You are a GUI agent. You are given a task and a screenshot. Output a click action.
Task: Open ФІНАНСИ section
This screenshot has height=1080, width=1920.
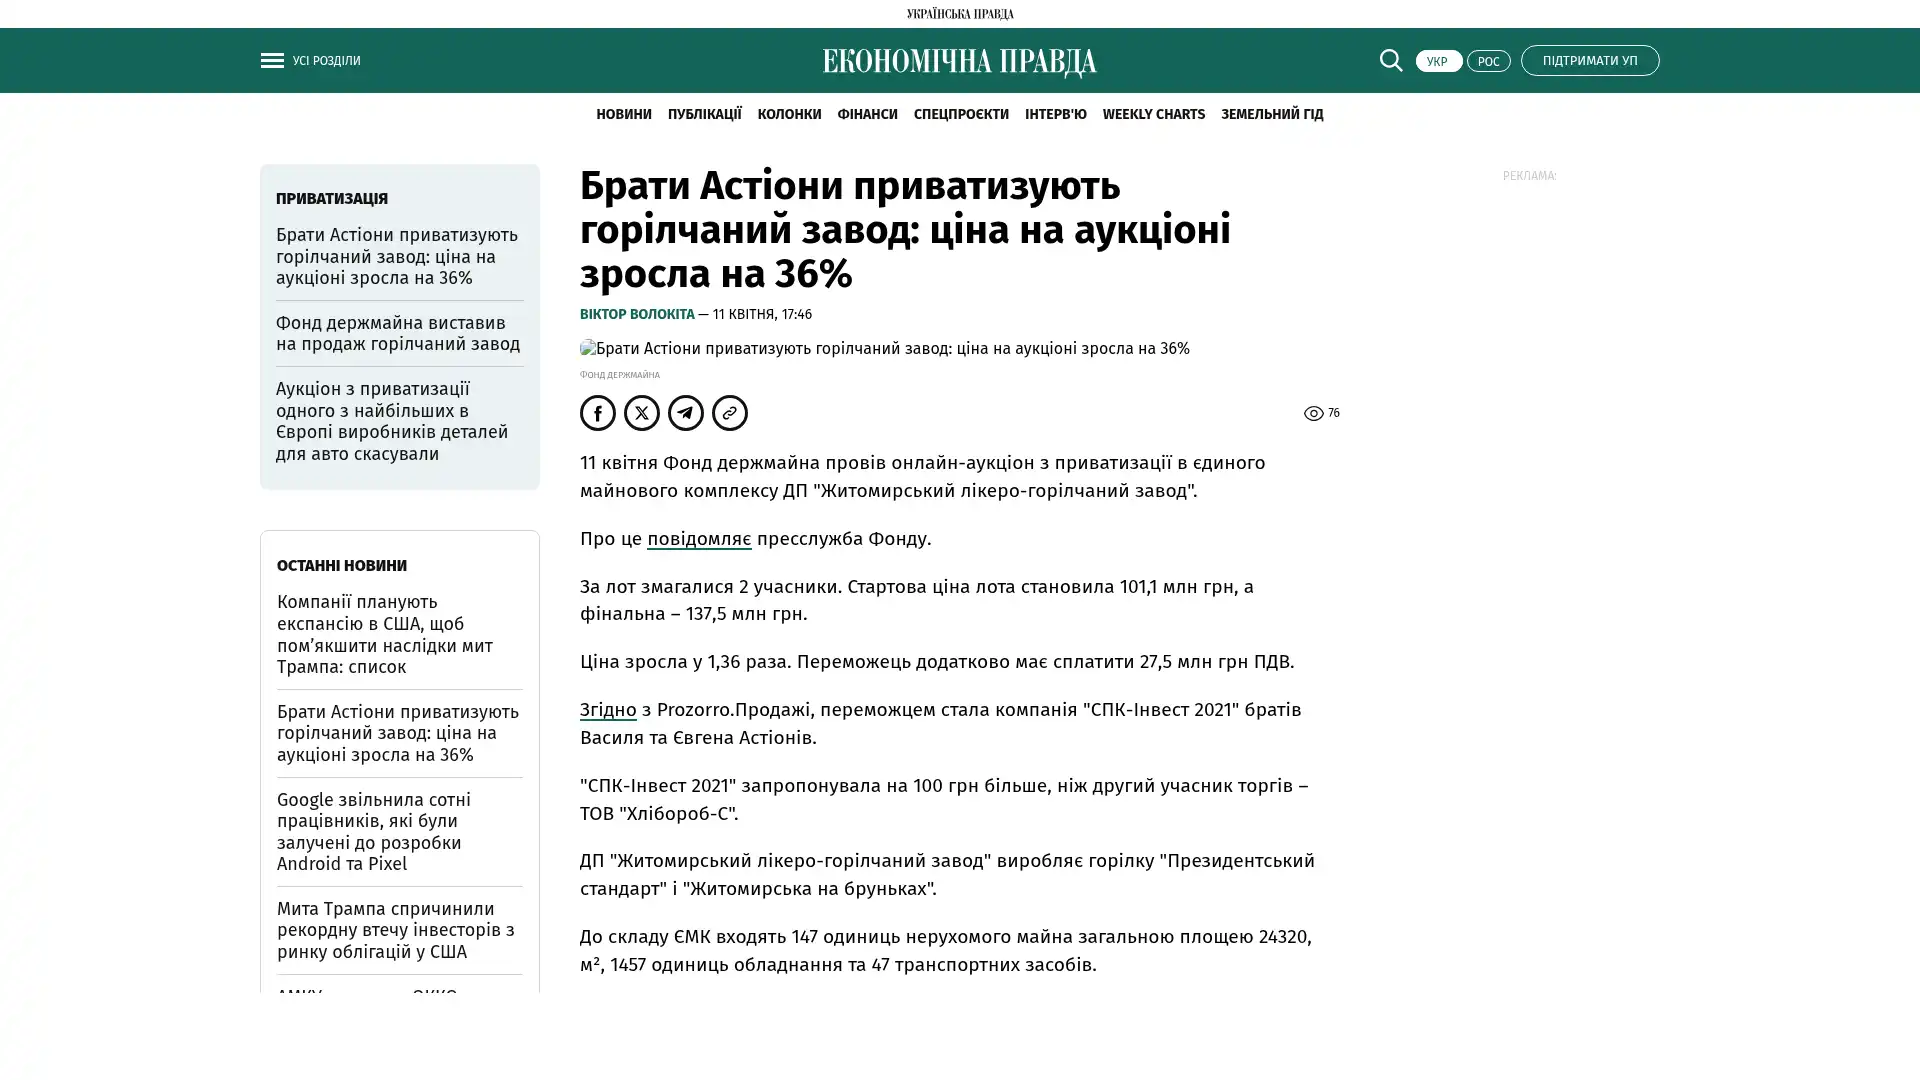coord(867,114)
